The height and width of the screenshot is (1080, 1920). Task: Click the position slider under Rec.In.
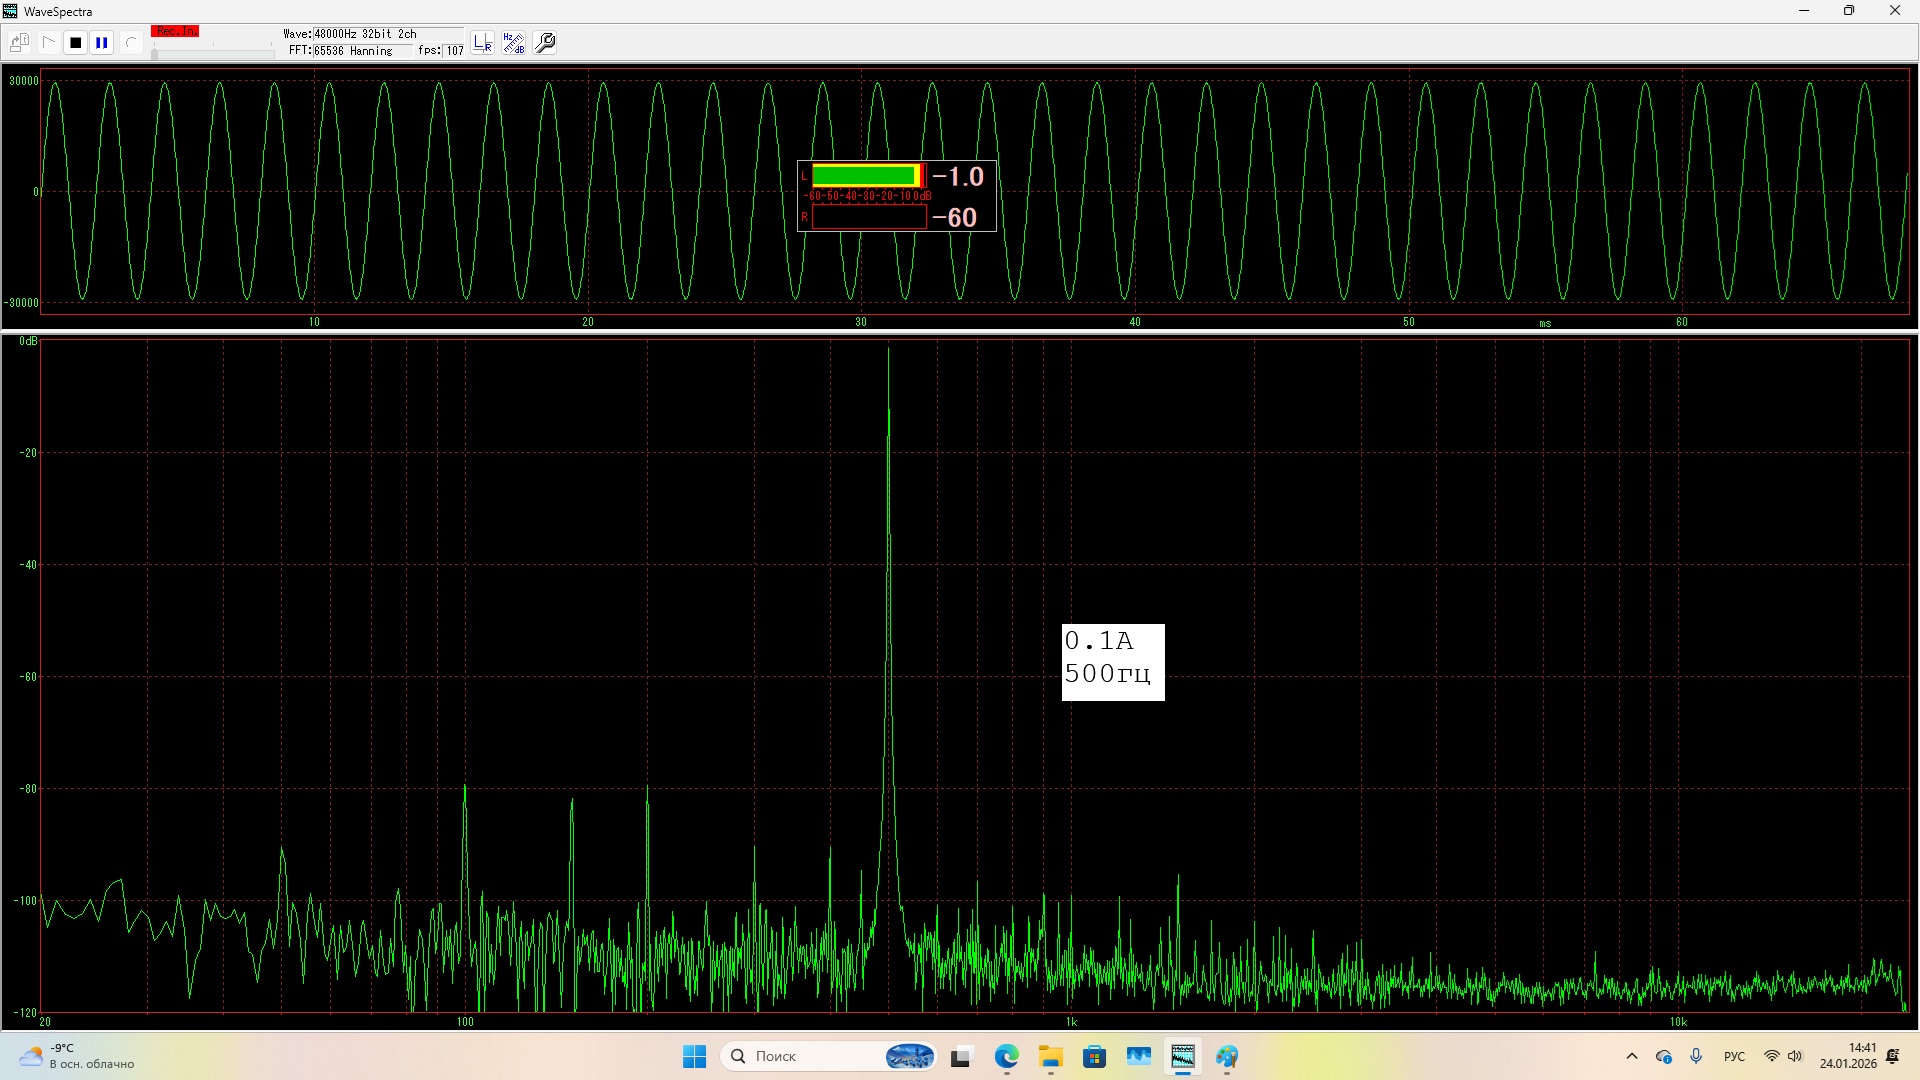tap(212, 53)
